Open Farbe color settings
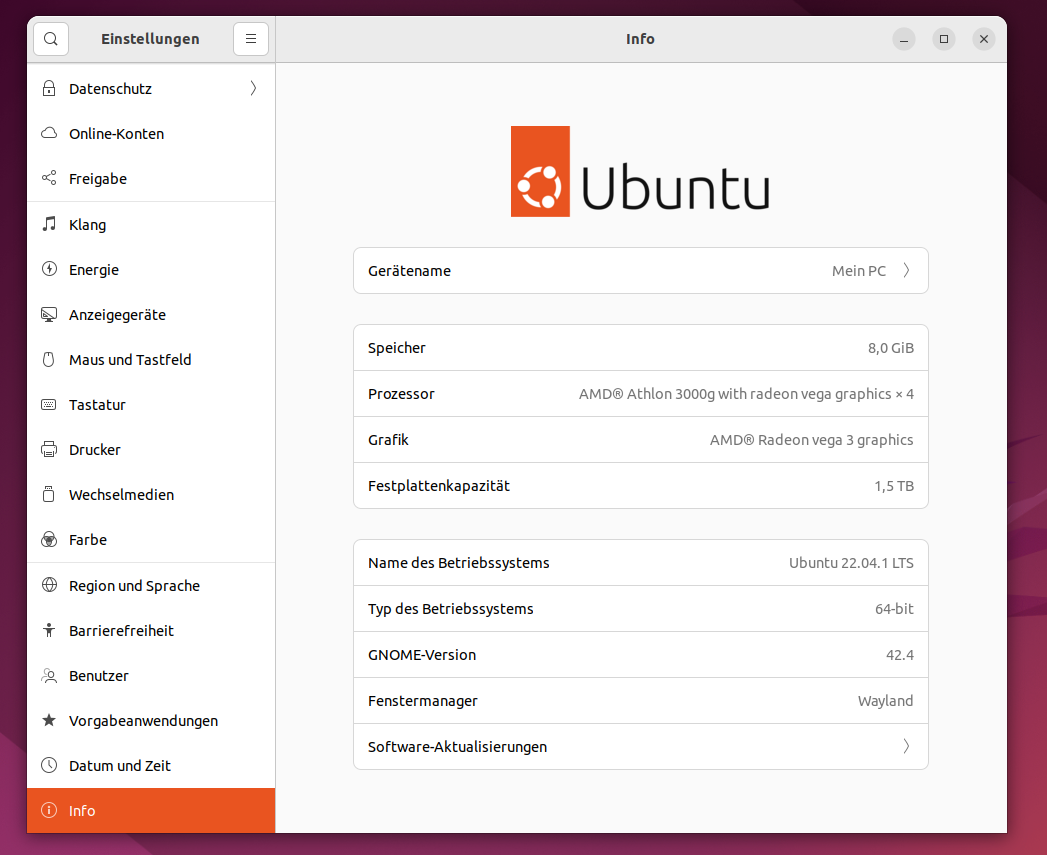This screenshot has width=1047, height=855. (151, 540)
